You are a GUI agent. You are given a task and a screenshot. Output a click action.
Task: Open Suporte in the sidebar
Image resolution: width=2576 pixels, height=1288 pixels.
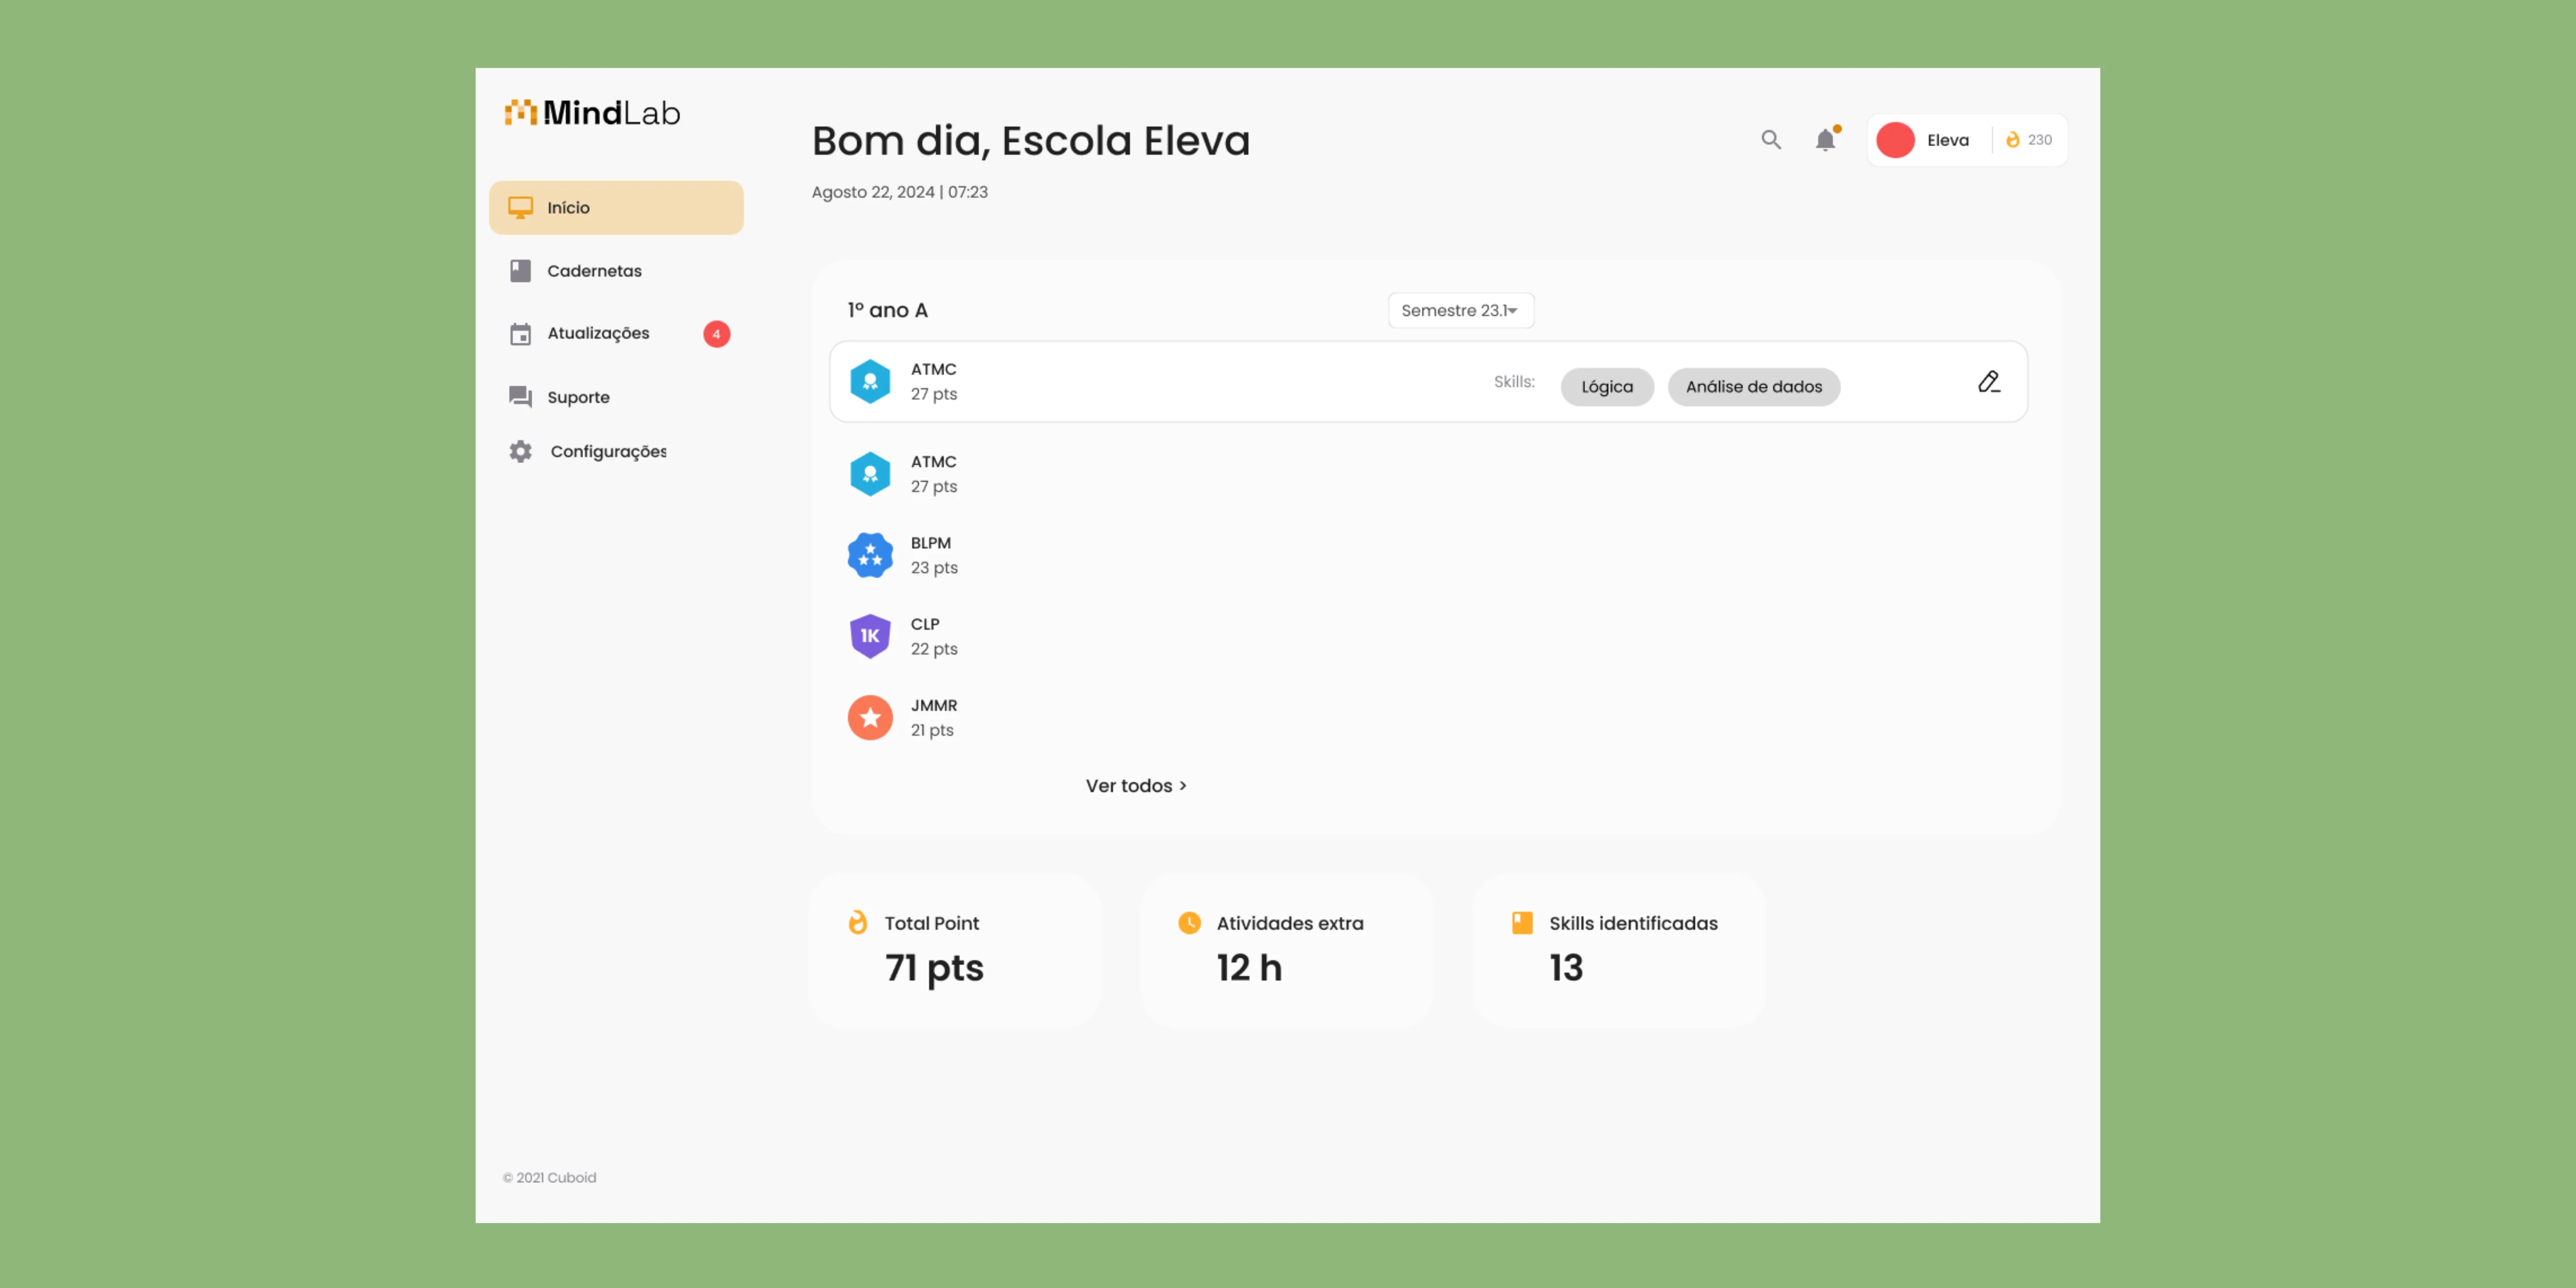578,397
